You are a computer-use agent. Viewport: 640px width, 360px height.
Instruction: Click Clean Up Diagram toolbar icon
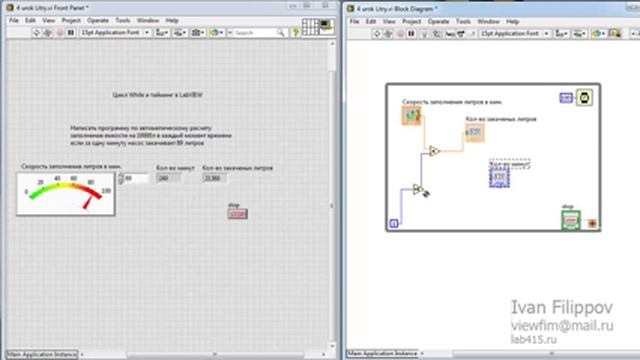(x=615, y=33)
